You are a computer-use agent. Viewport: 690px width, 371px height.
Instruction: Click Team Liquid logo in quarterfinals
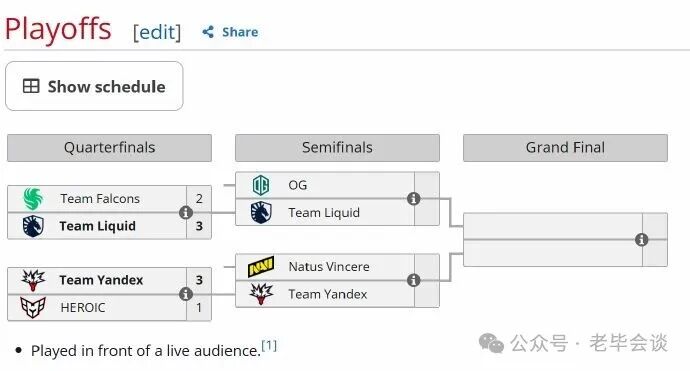(x=33, y=226)
